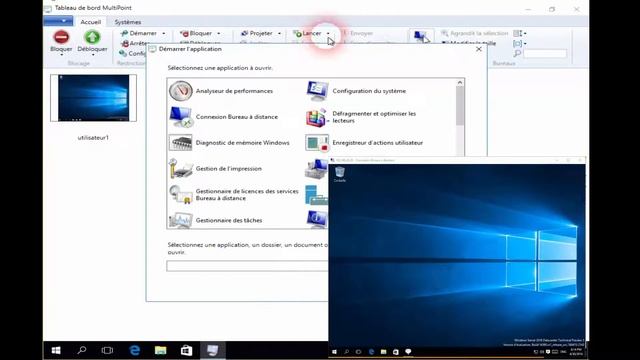Expand the Projeter dropdown arrow
The image size is (640, 360).
pyautogui.click(x=279, y=33)
